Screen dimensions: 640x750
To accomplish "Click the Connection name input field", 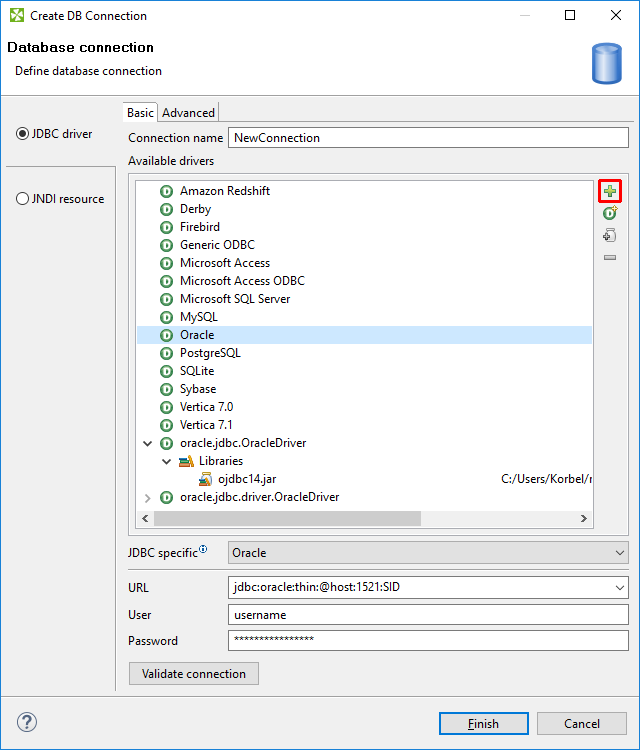I will (x=428, y=138).
